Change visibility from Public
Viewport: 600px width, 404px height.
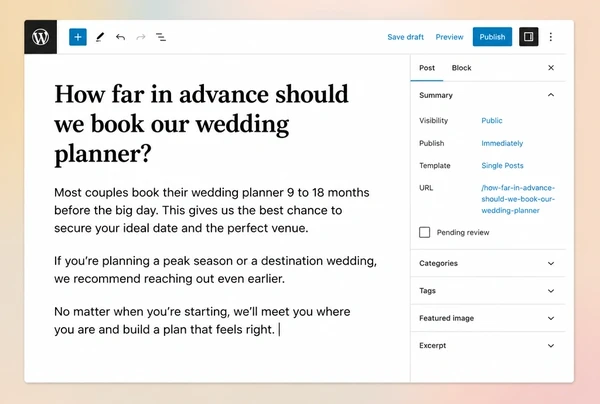pos(492,121)
